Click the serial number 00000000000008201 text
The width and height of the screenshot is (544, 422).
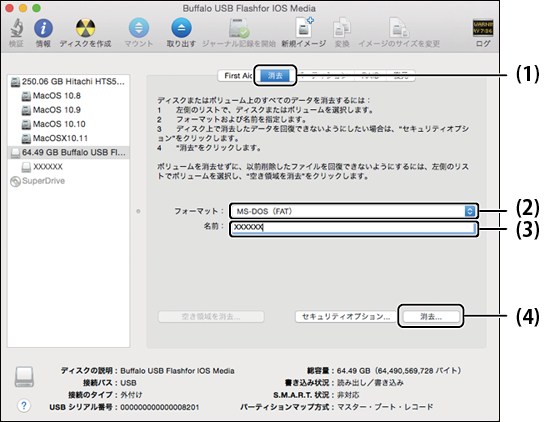pos(160,407)
